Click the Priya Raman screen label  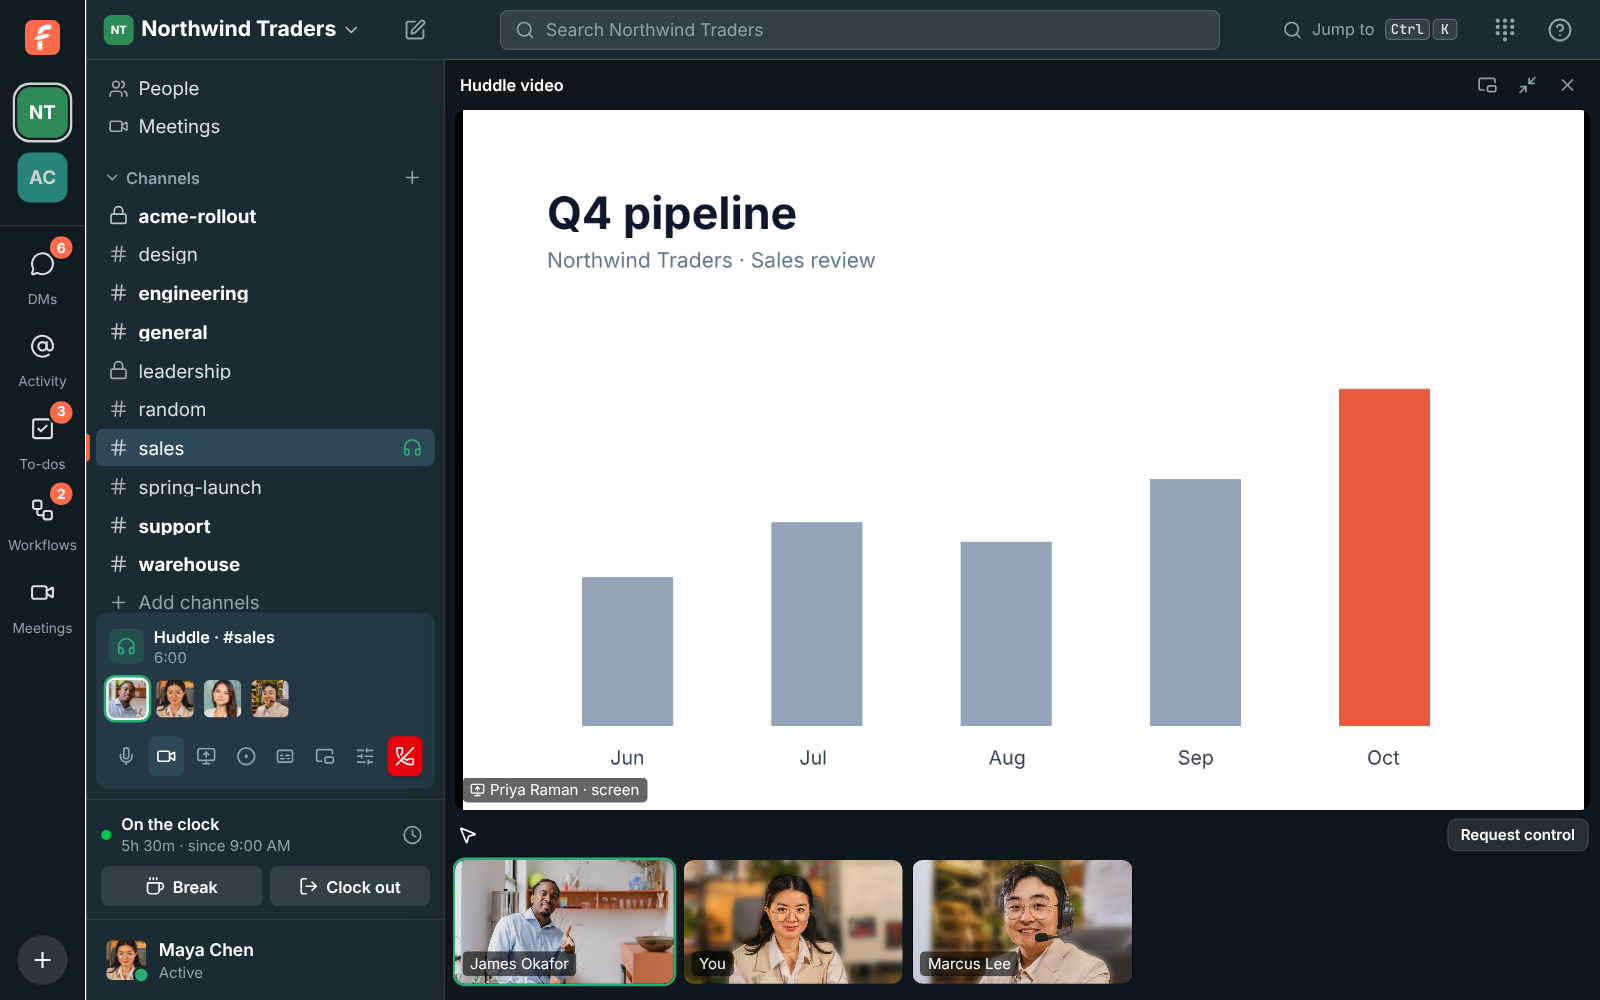click(x=555, y=790)
